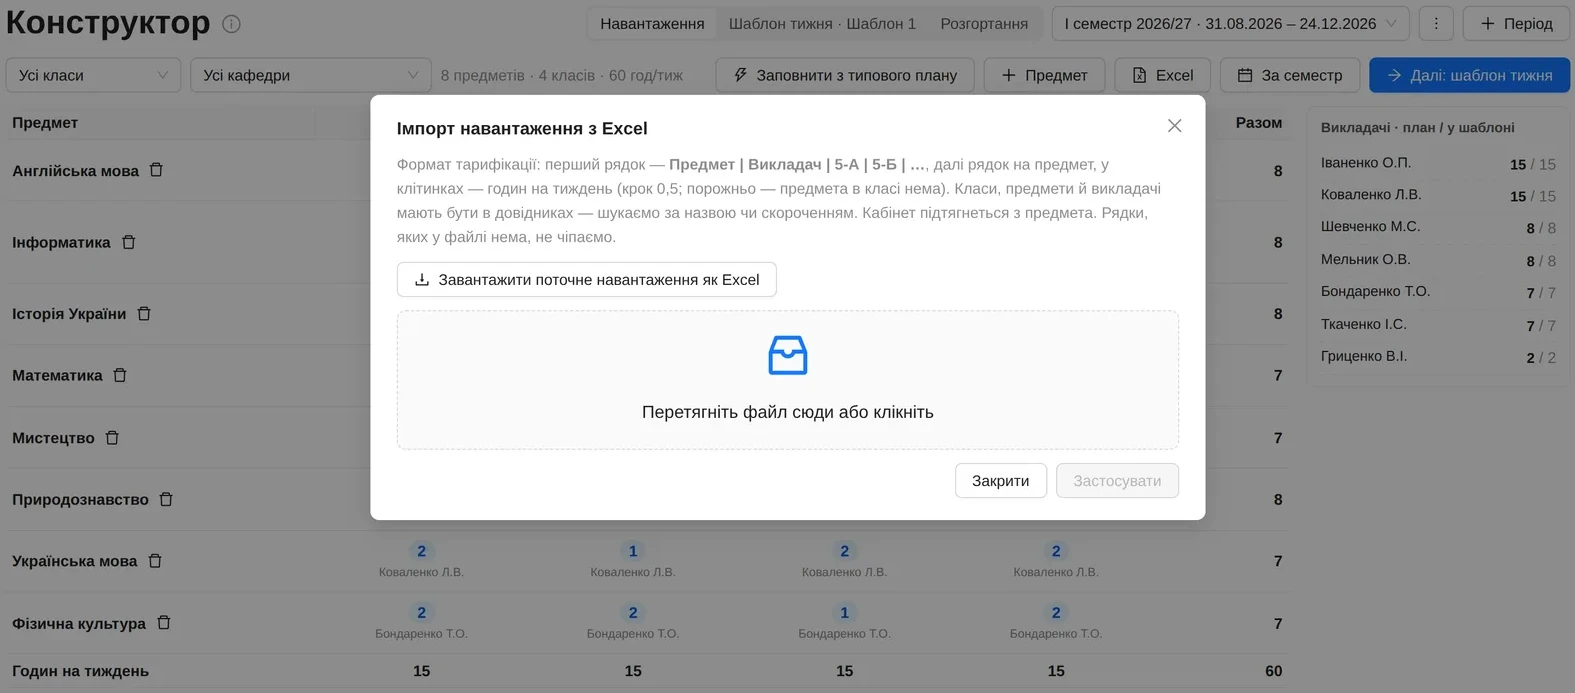Screen dimensions: 1575x693
Task: Click the total 60 hours cell
Action: coord(1273,671)
